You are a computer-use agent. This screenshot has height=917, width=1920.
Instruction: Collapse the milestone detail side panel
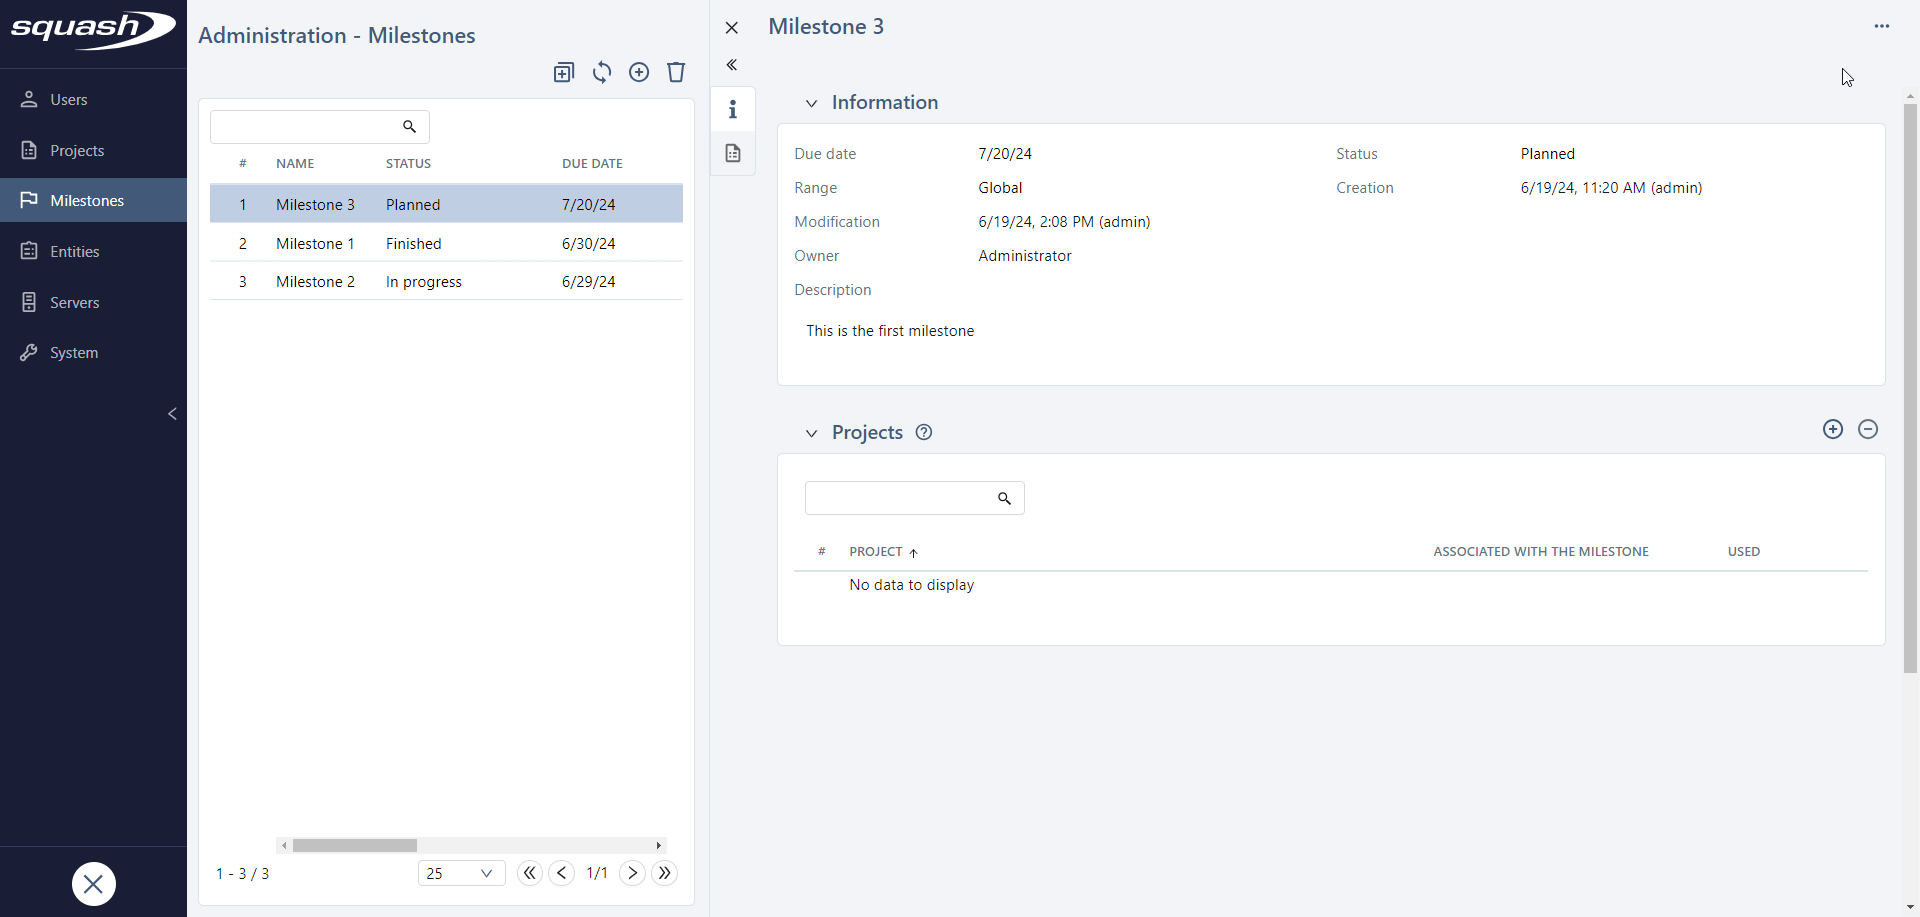[733, 65]
